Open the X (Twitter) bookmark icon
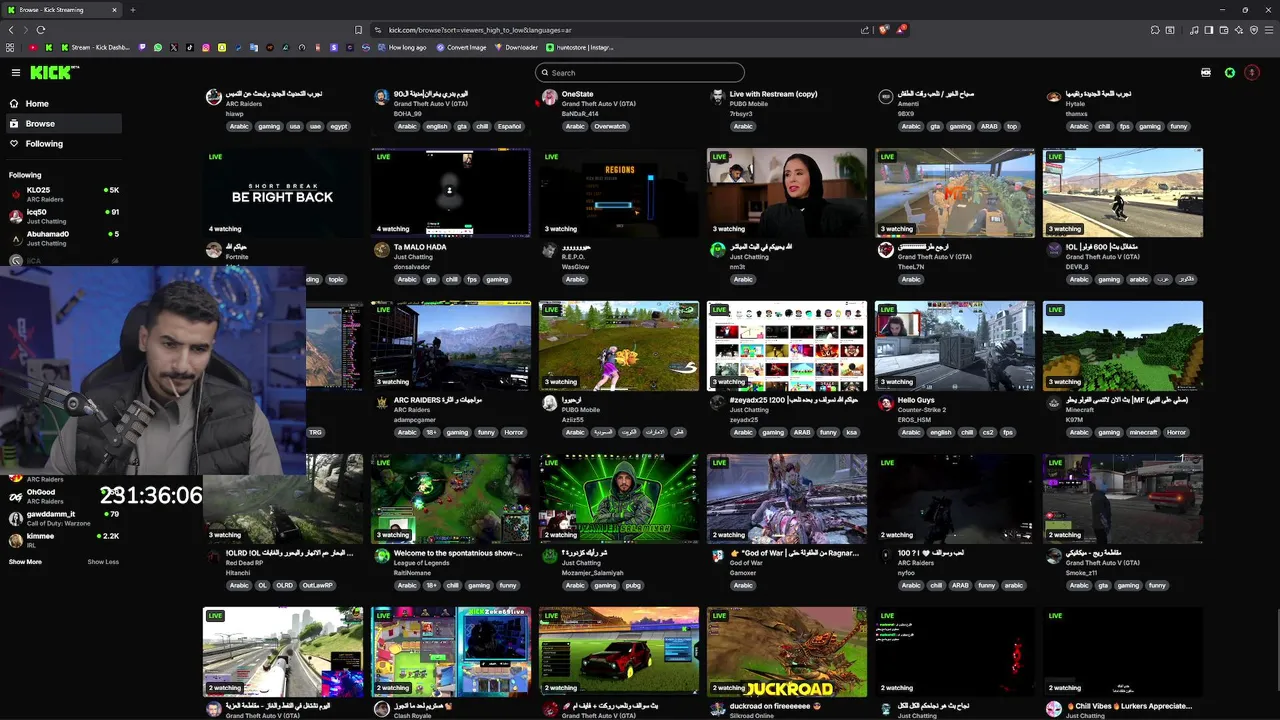This screenshot has height=720, width=1280. click(174, 47)
